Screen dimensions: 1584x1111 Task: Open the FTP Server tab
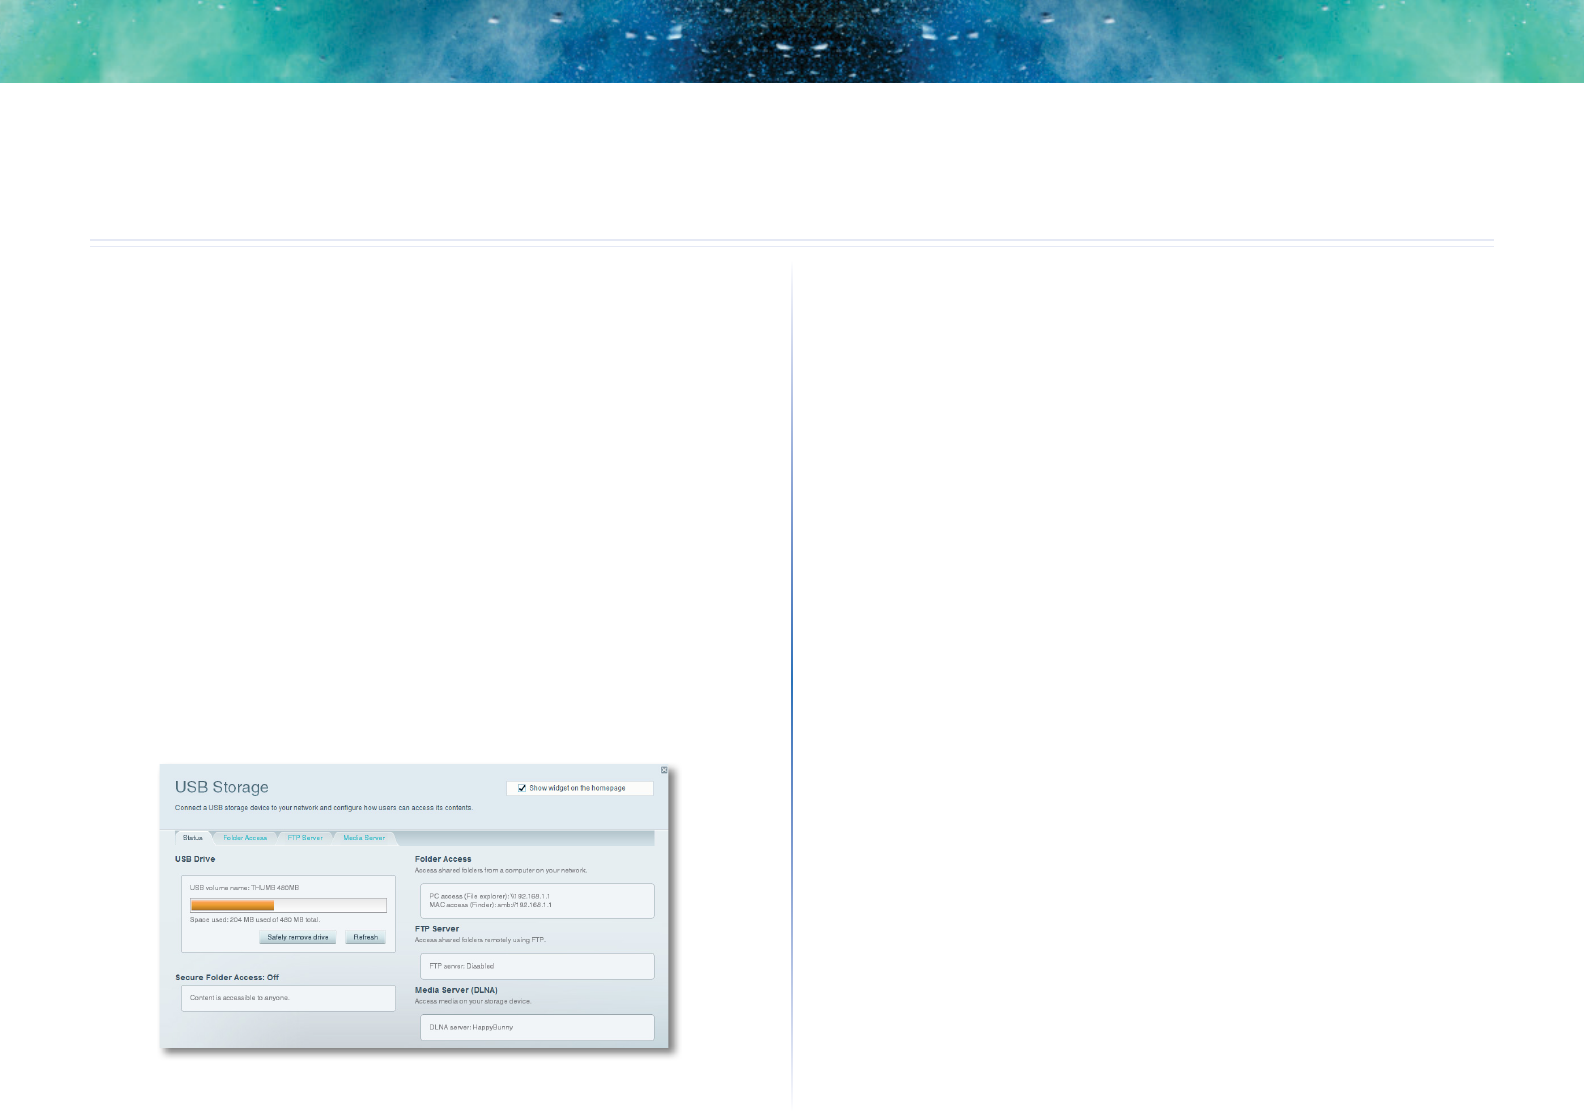point(305,838)
